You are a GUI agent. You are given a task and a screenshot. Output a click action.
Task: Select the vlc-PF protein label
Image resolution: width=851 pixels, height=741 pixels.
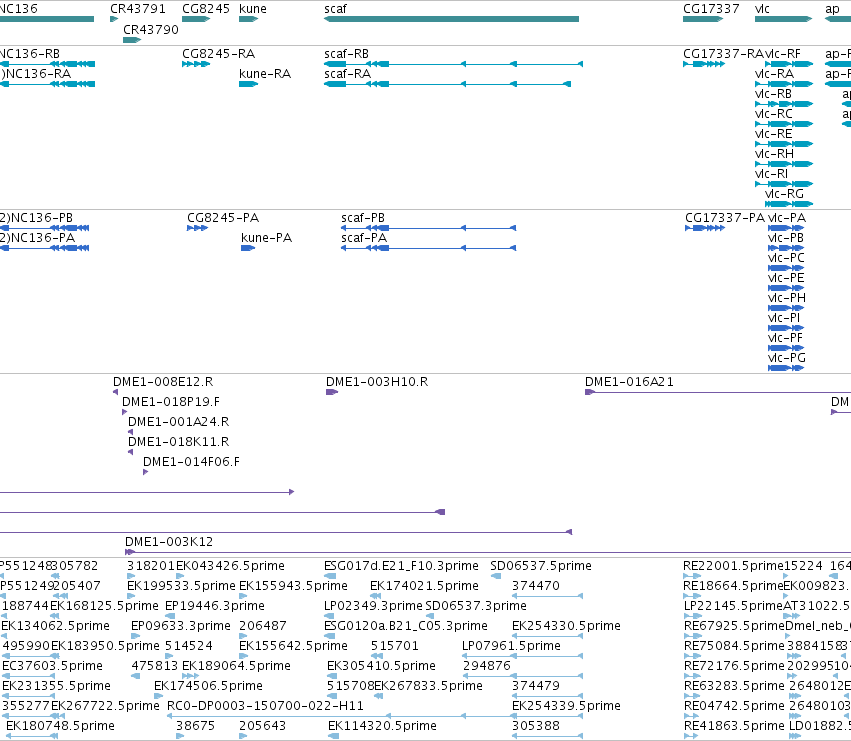pos(785,339)
